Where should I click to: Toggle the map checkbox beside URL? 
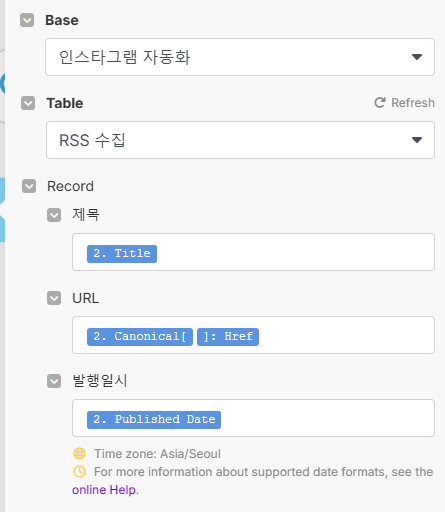[54, 298]
